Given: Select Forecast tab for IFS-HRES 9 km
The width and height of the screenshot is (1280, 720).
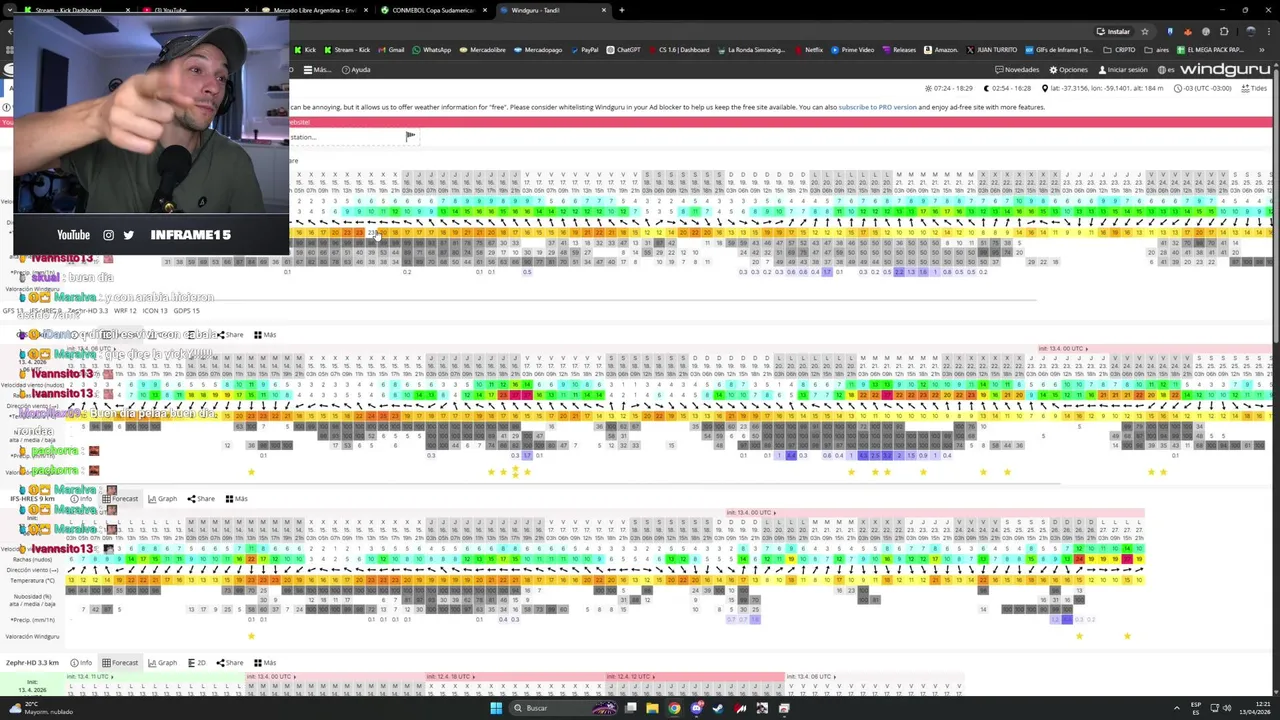Looking at the screenshot, I should (121, 498).
